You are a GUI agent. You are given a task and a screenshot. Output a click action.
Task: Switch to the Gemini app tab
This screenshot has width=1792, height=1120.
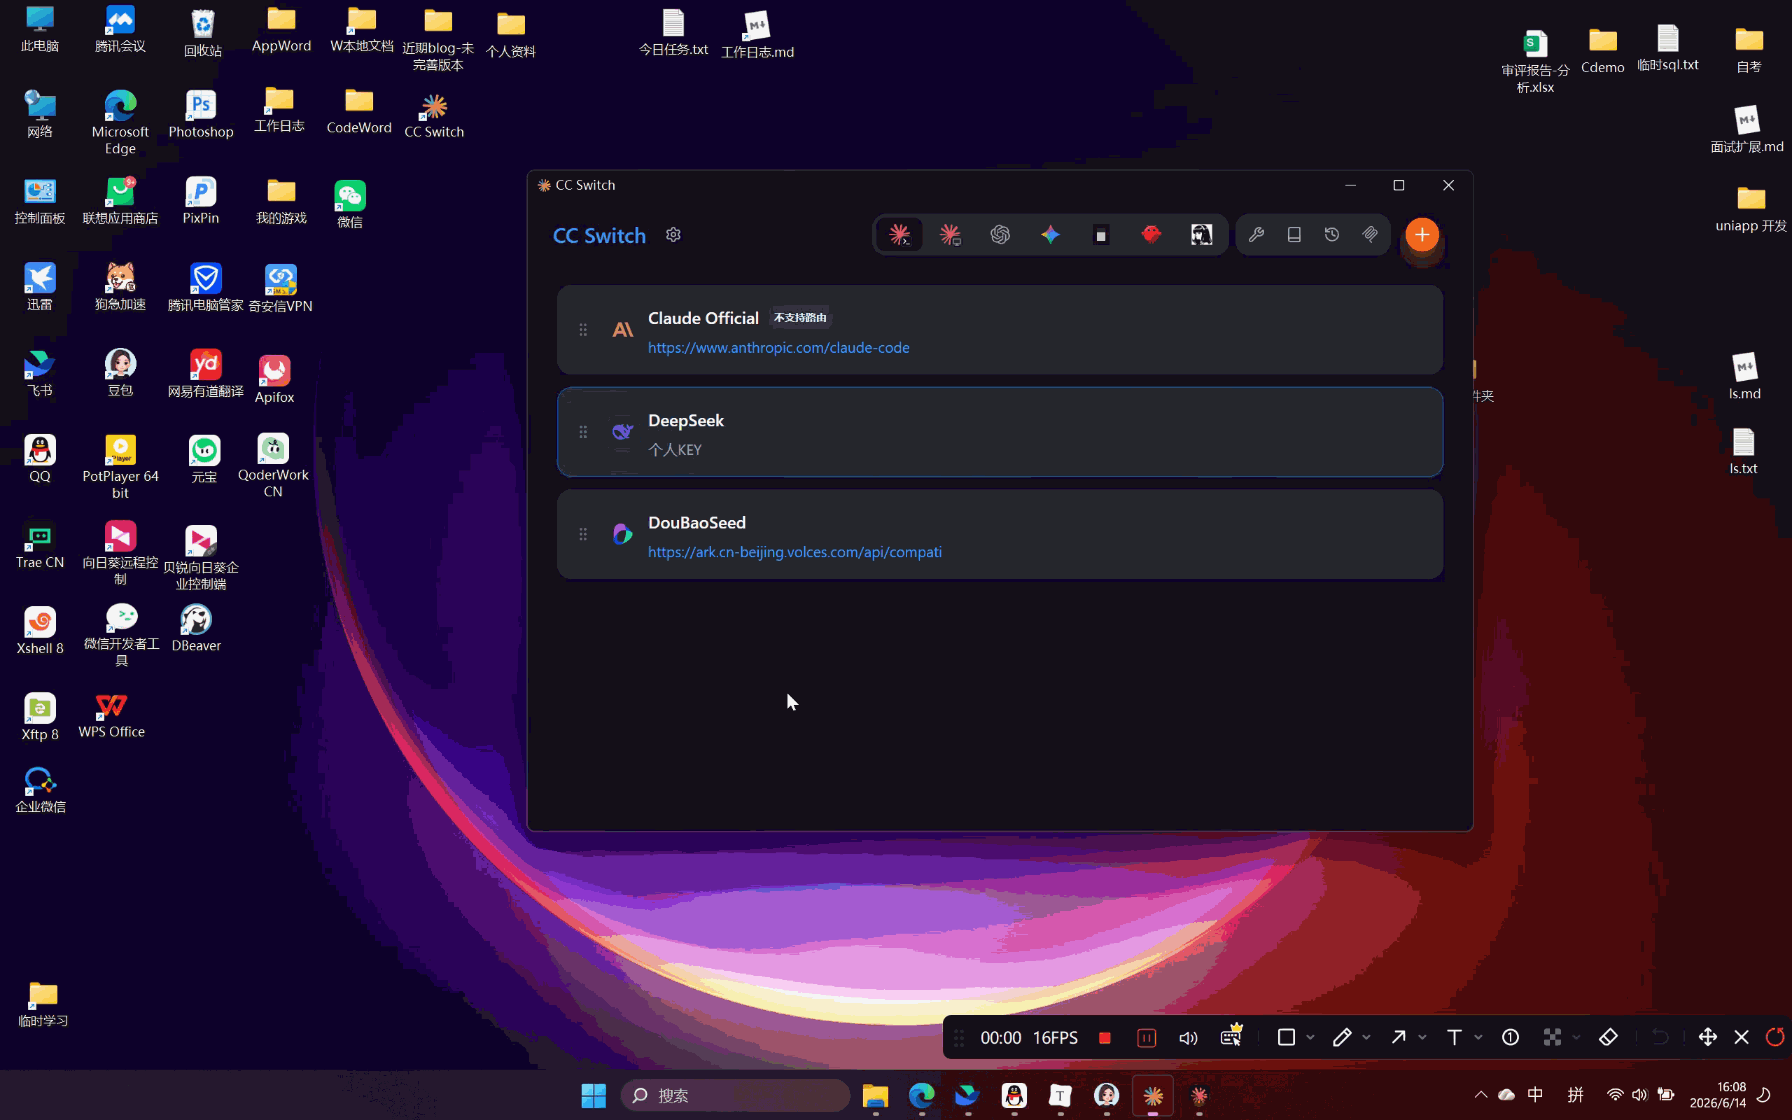[1050, 235]
